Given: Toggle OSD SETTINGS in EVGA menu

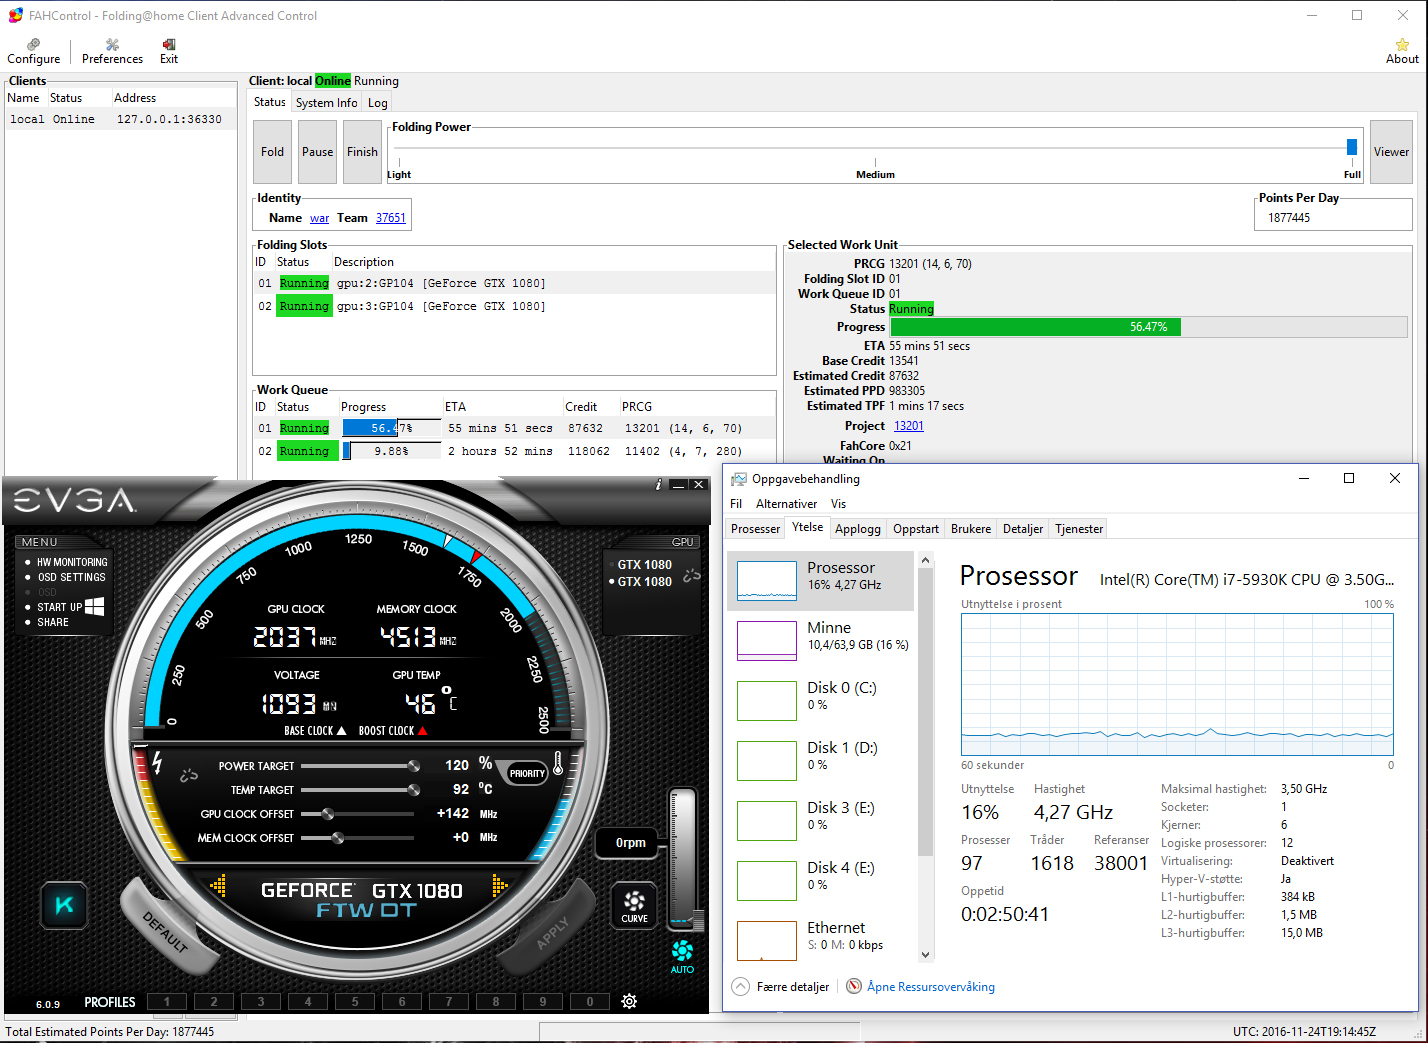Looking at the screenshot, I should [x=71, y=577].
